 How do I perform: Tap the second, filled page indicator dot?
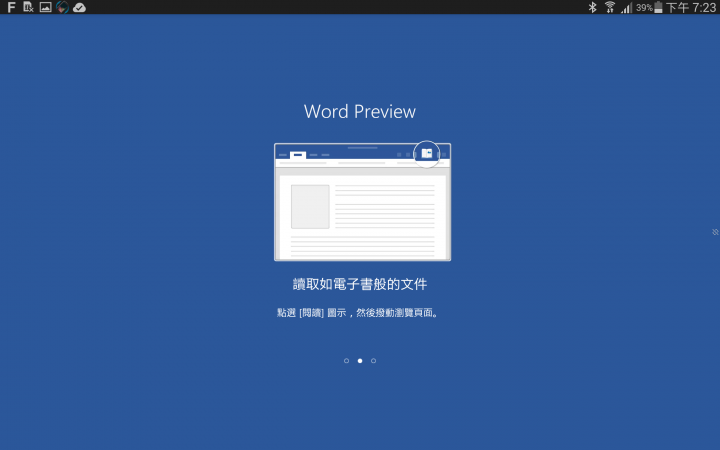tap(360, 360)
